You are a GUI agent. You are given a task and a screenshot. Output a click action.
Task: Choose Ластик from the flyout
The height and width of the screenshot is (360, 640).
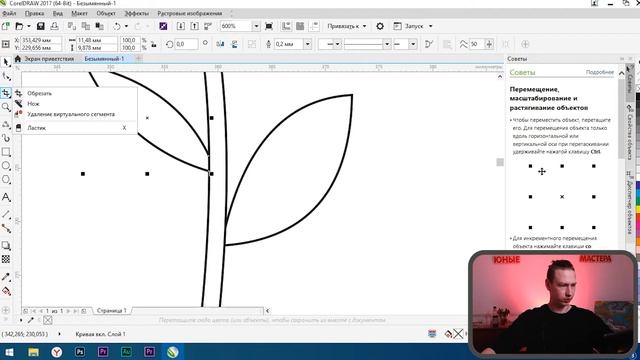click(x=75, y=128)
